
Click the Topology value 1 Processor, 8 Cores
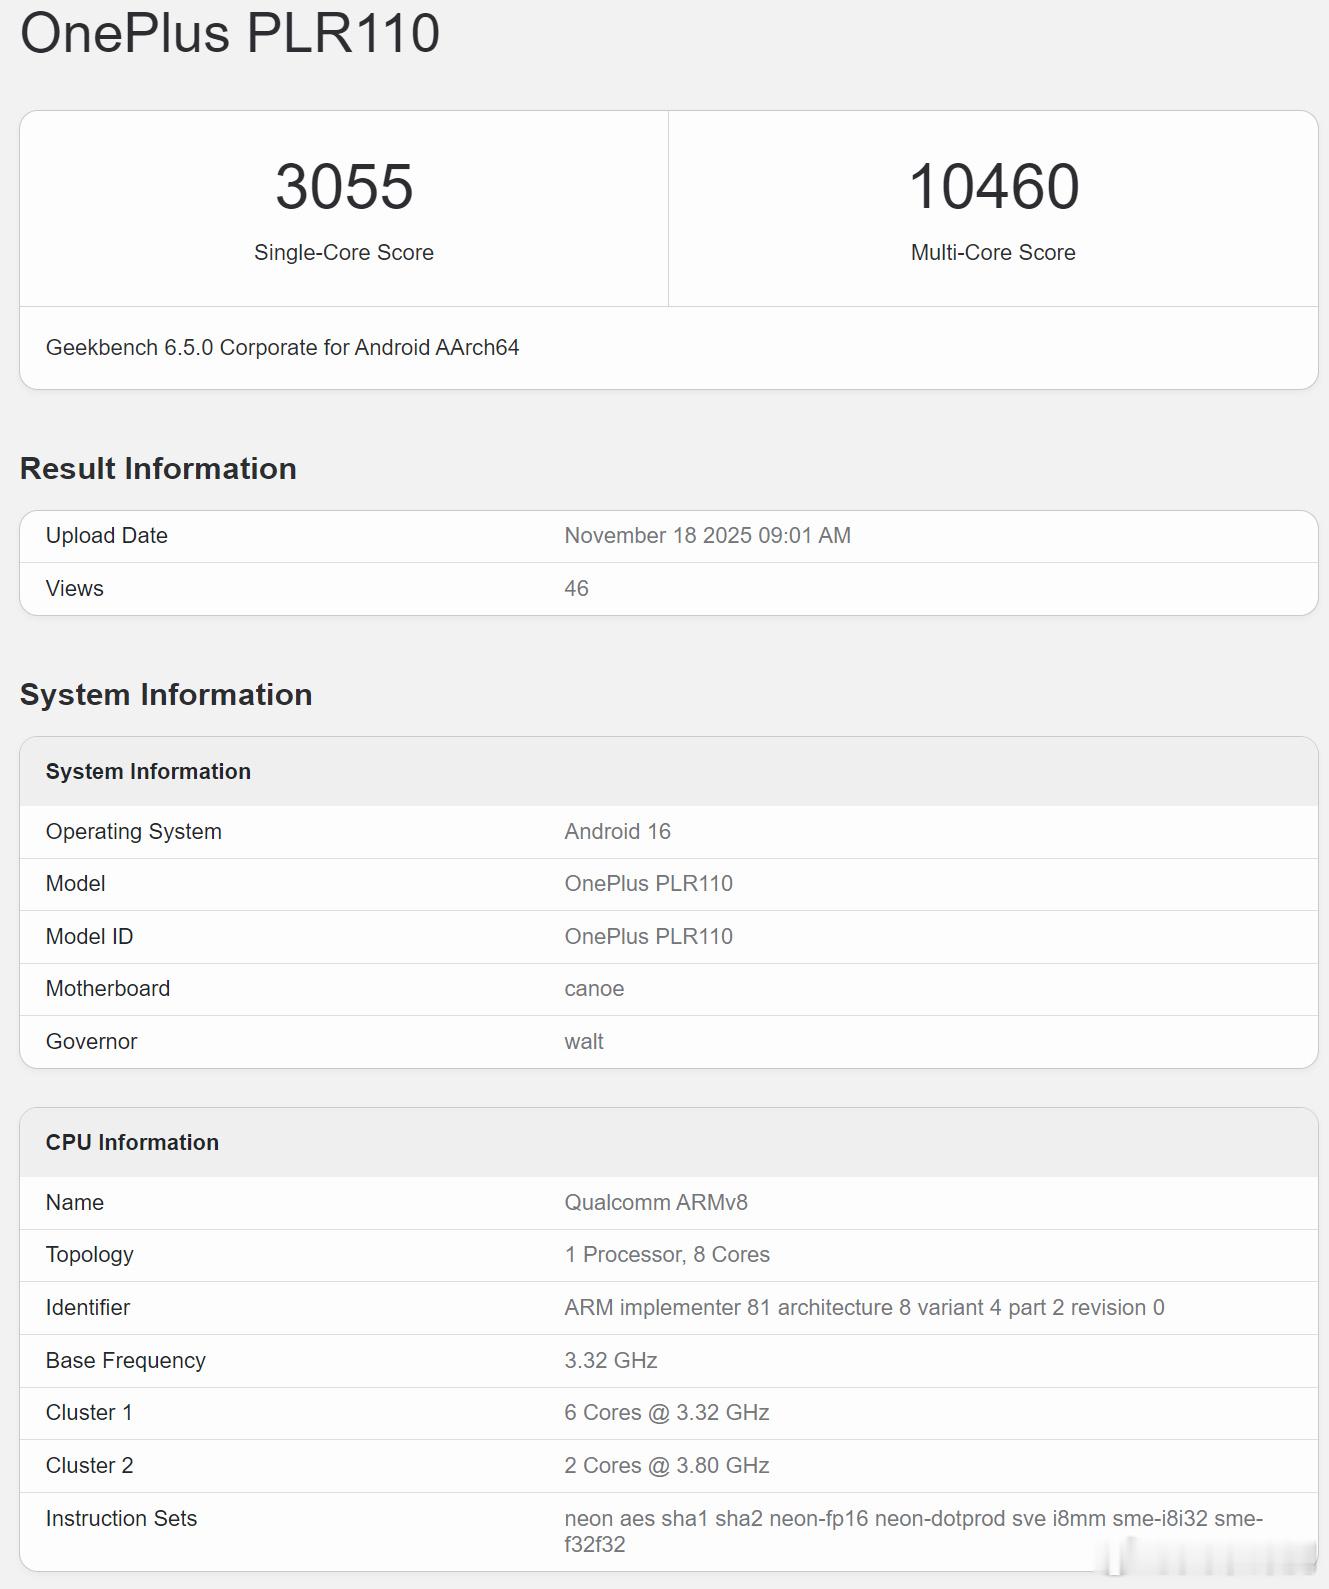point(667,1255)
